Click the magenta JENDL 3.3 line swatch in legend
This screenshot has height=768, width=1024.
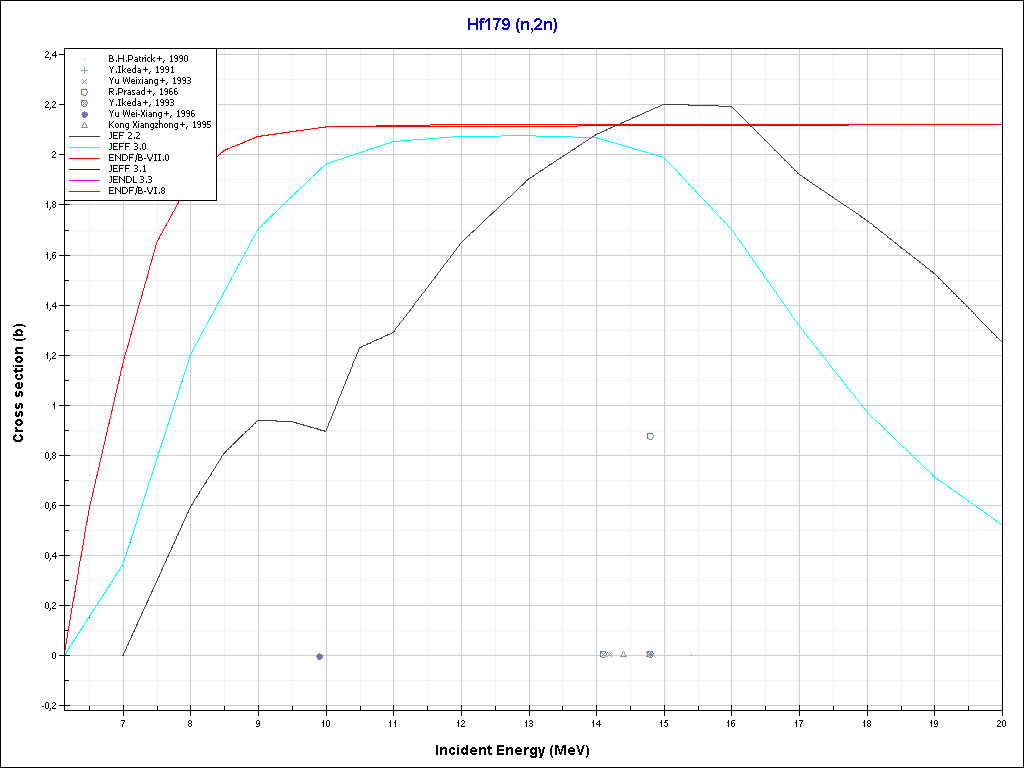[x=85, y=180]
